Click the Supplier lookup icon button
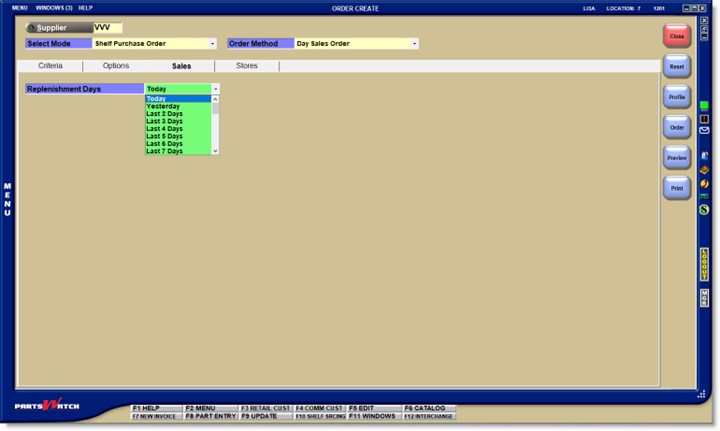 point(31,28)
